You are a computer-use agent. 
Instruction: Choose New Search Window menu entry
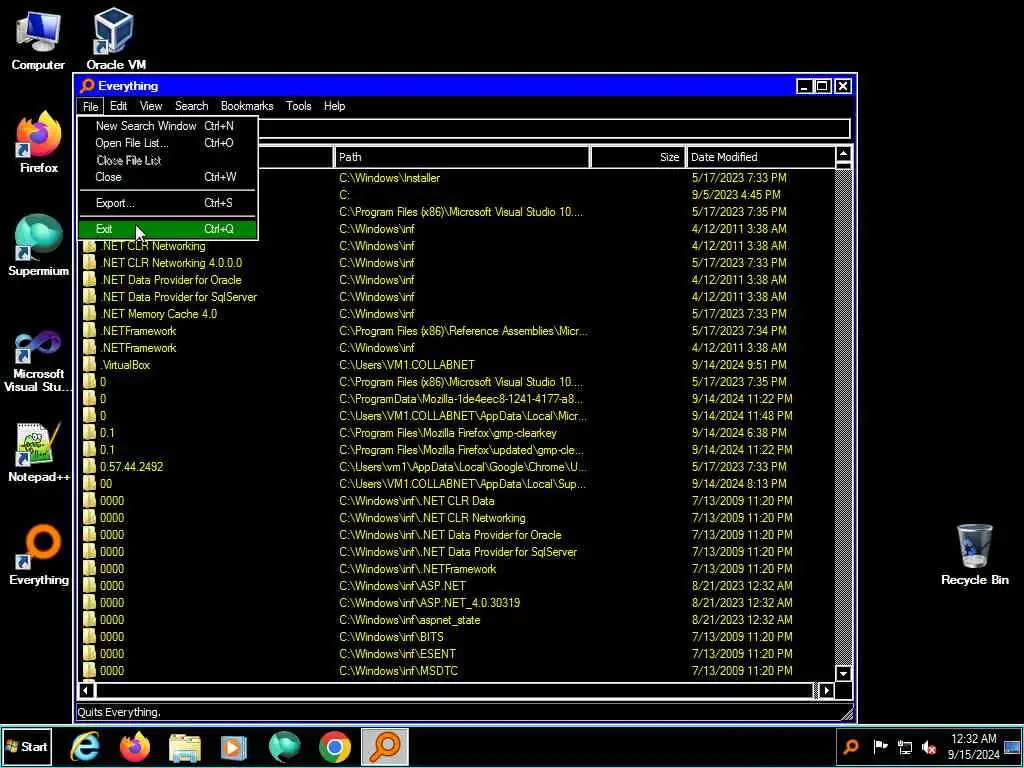[168, 125]
